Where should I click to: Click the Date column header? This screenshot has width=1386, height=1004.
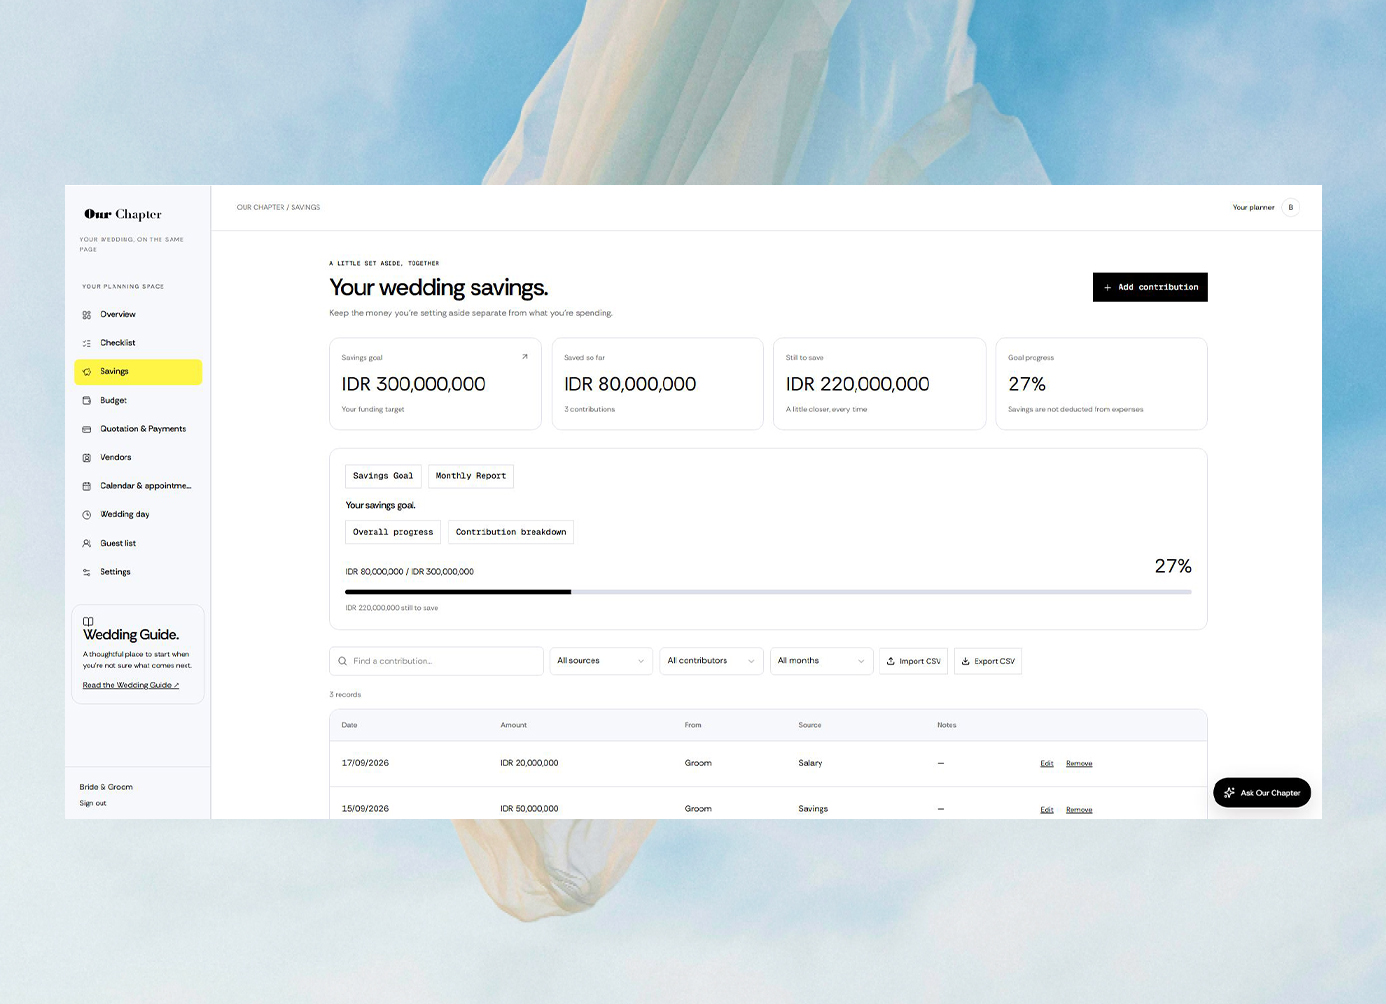[x=349, y=725]
